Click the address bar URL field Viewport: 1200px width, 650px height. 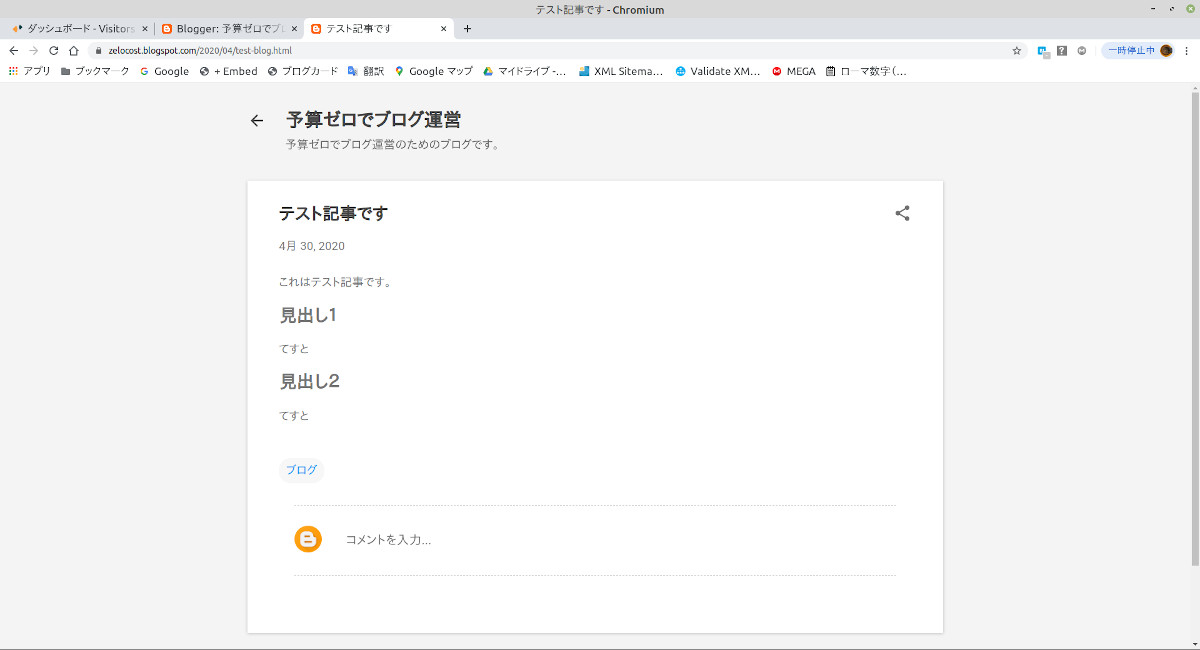coord(550,50)
